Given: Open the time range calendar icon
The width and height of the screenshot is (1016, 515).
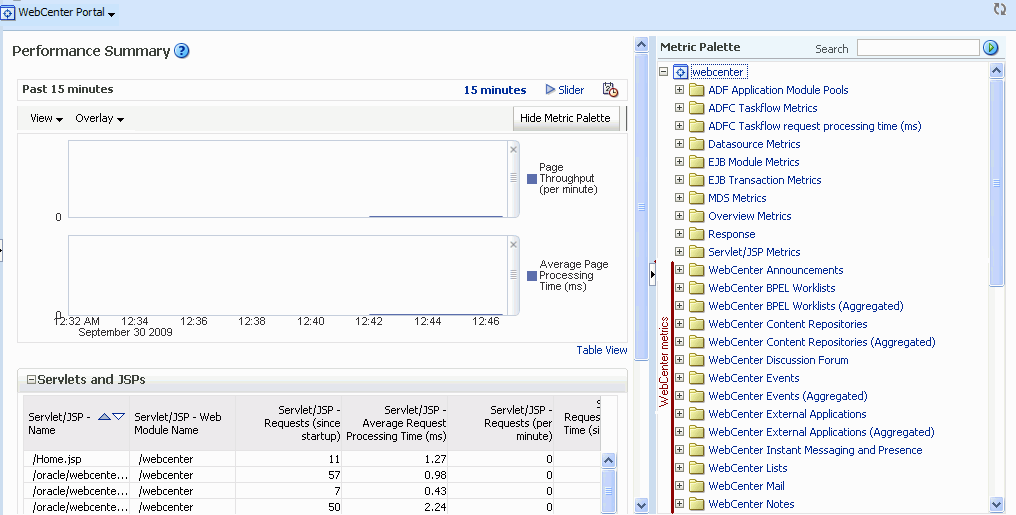Looking at the screenshot, I should pyautogui.click(x=610, y=89).
